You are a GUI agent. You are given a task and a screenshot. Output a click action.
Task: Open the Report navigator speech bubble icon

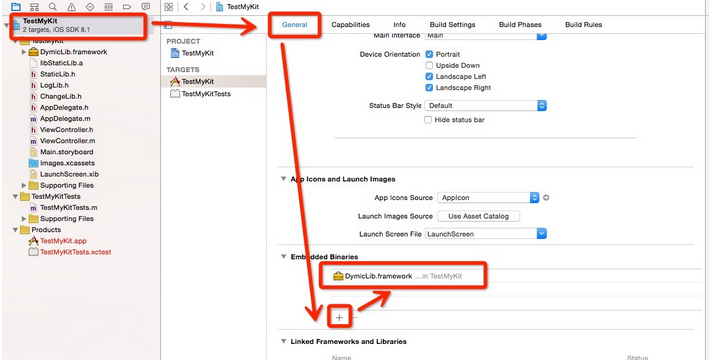pos(146,7)
